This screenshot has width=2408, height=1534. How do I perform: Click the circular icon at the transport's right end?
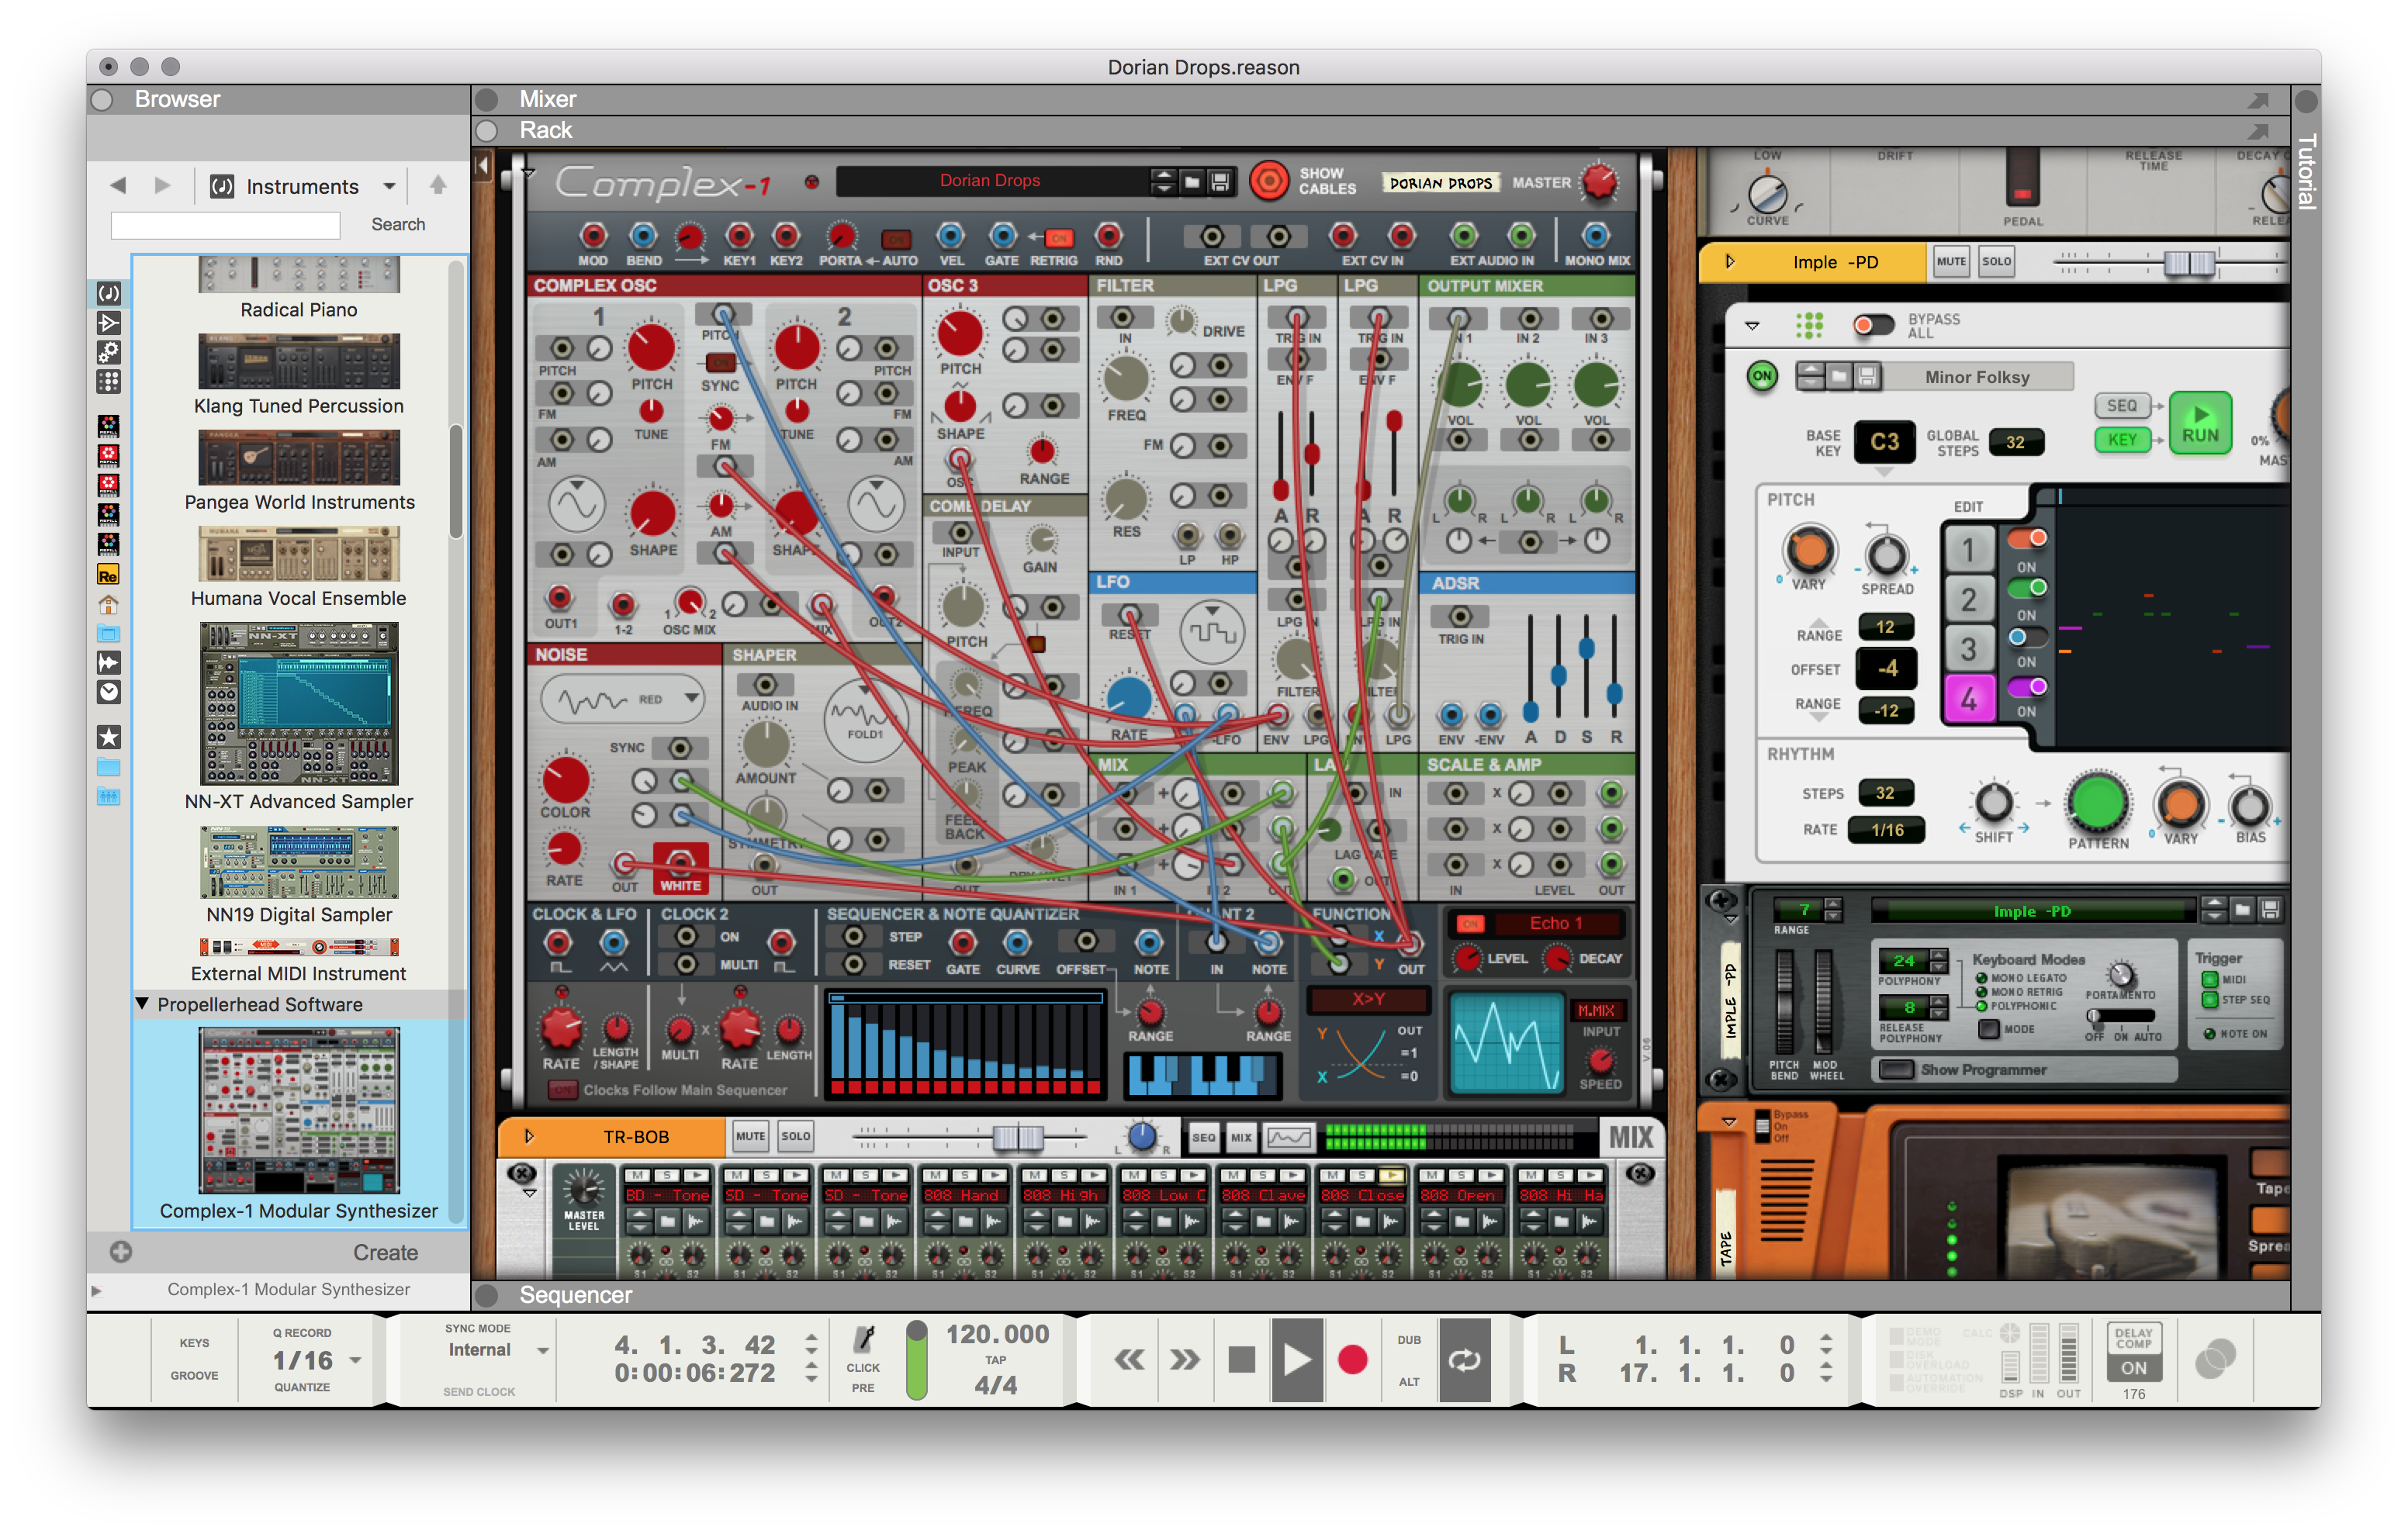click(2215, 1359)
